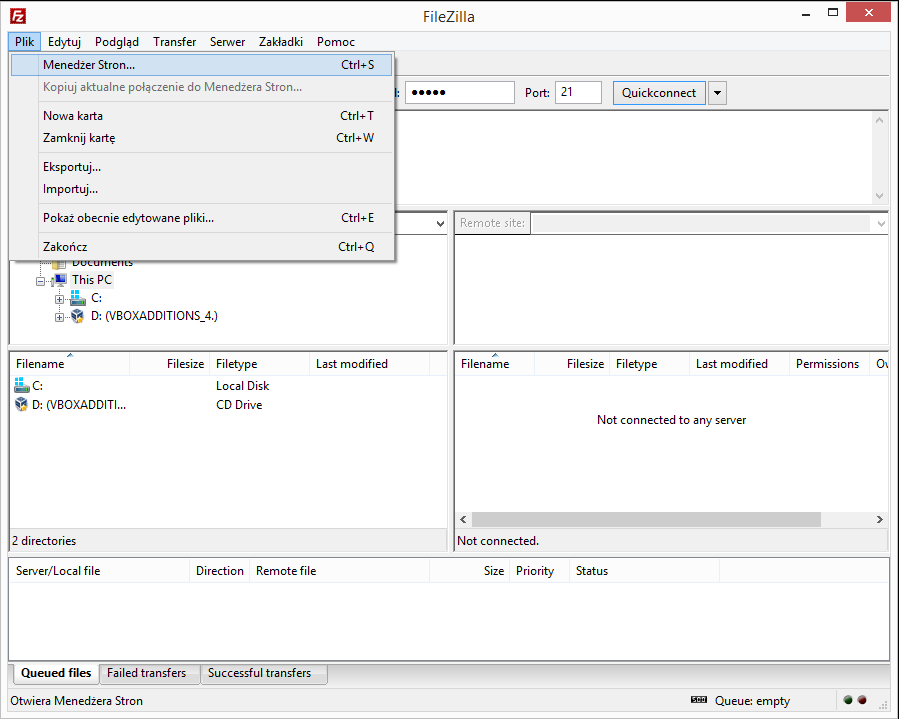Click the D: VBOXADDITIONS drive icon in tree

coord(77,316)
